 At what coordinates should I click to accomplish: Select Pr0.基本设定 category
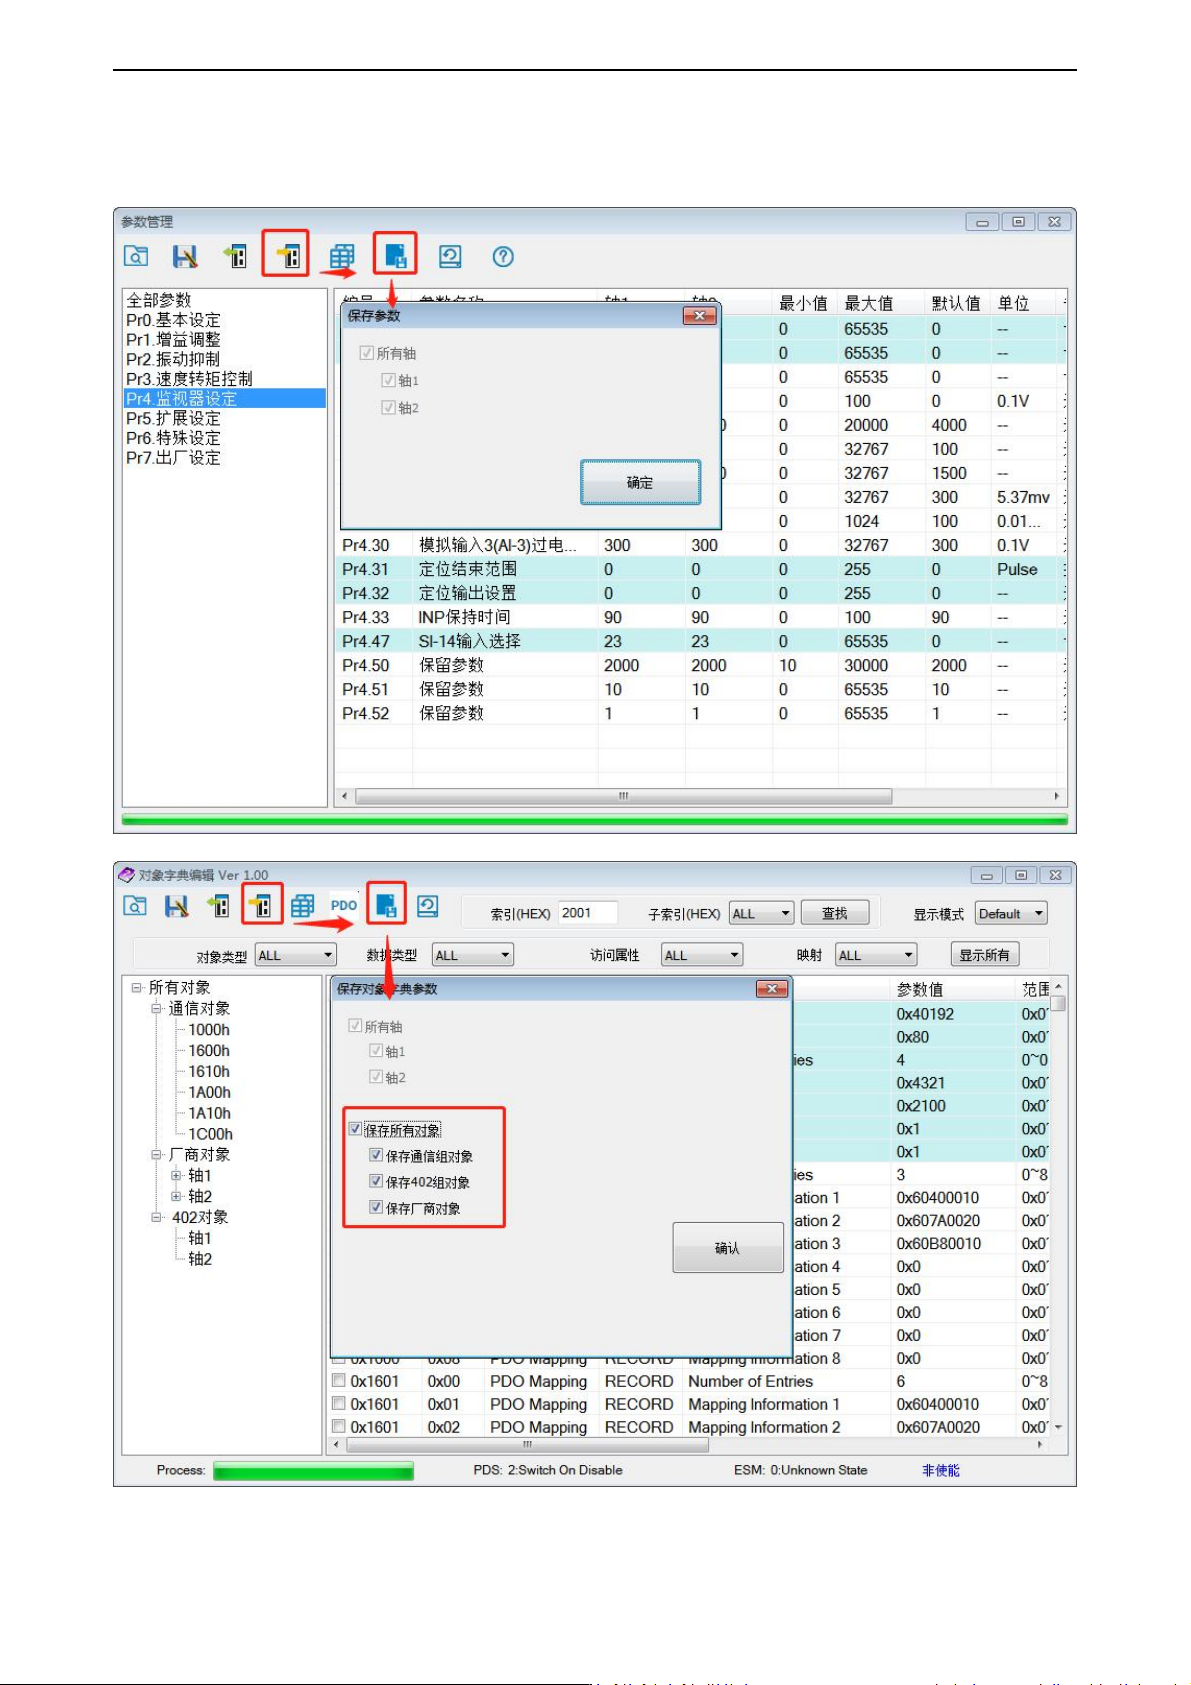(173, 320)
